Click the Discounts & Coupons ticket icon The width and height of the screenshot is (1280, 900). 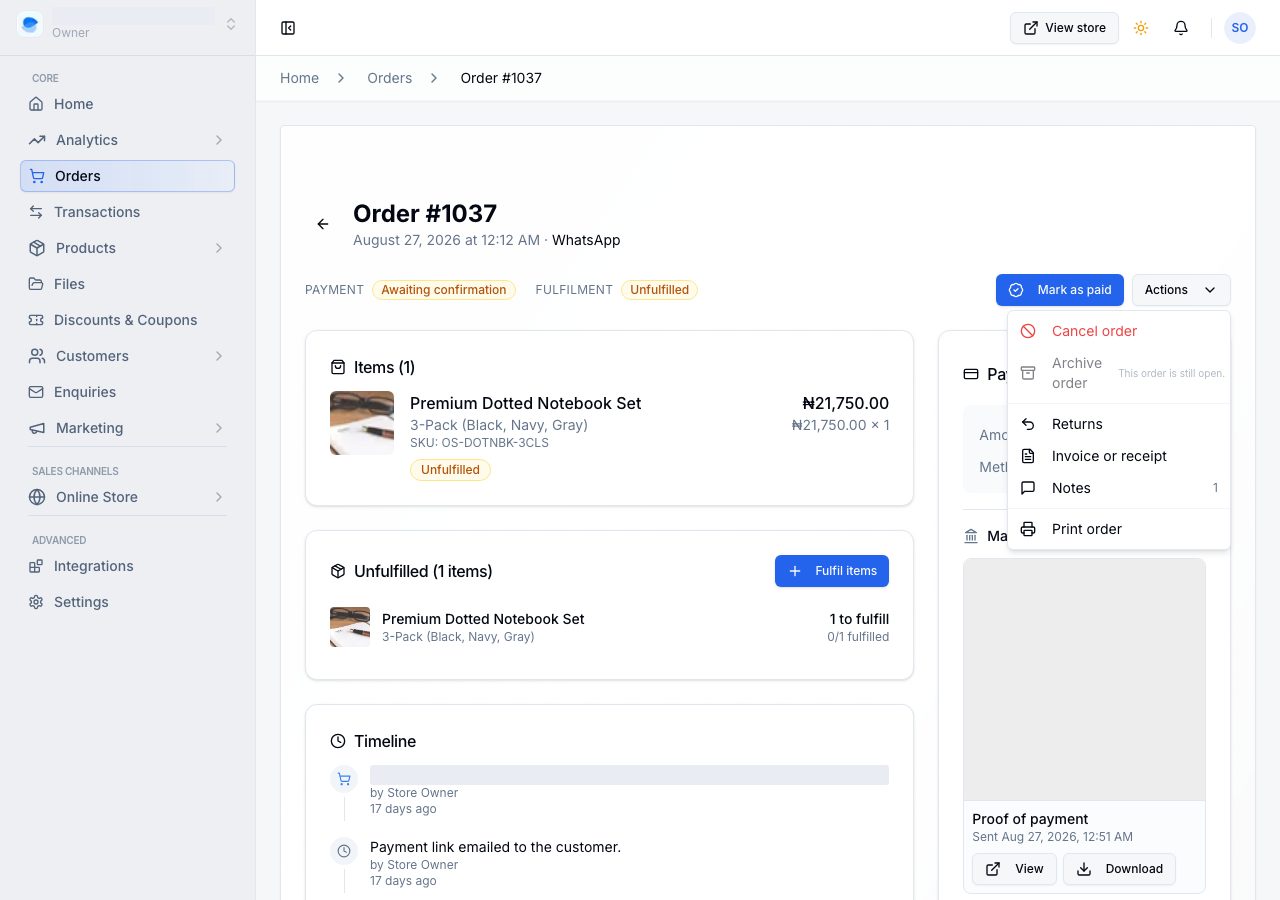tap(36, 320)
